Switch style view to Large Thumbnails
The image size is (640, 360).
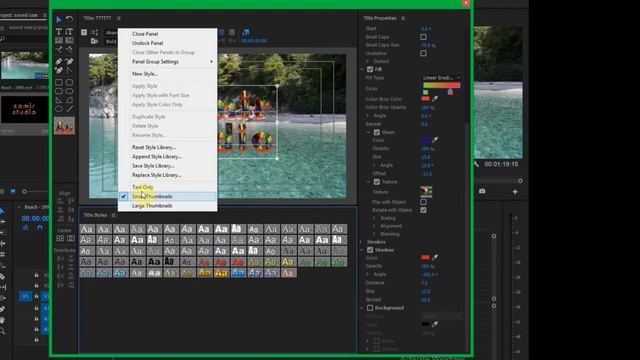coord(168,206)
